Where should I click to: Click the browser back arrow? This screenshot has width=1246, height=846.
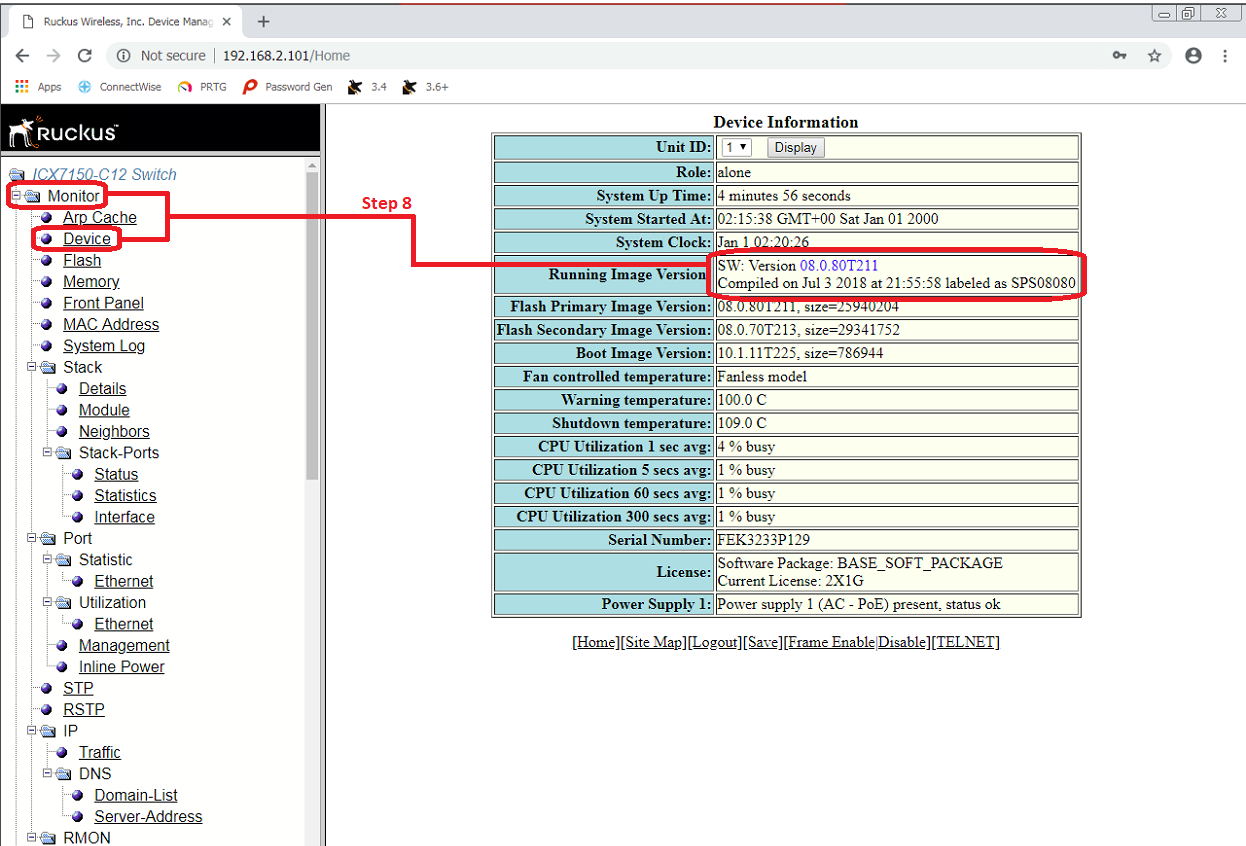22,56
